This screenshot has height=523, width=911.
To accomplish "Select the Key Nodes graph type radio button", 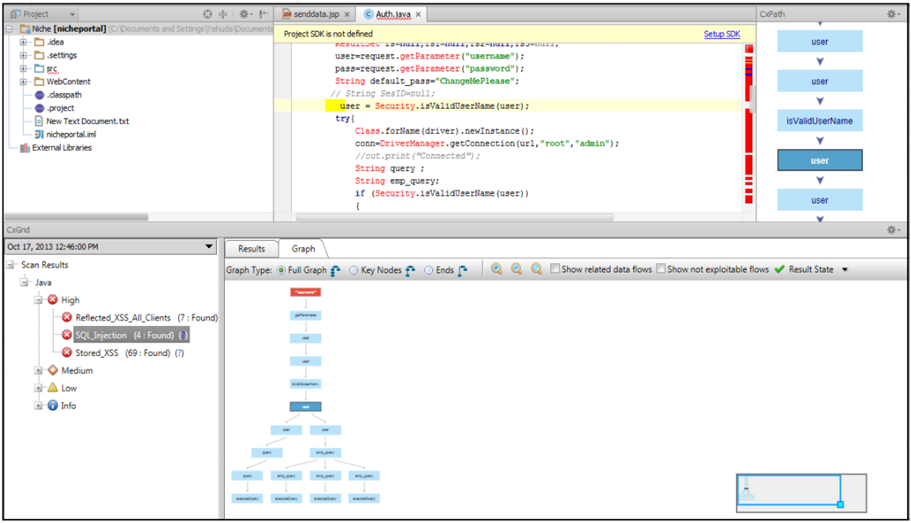I will click(x=354, y=270).
